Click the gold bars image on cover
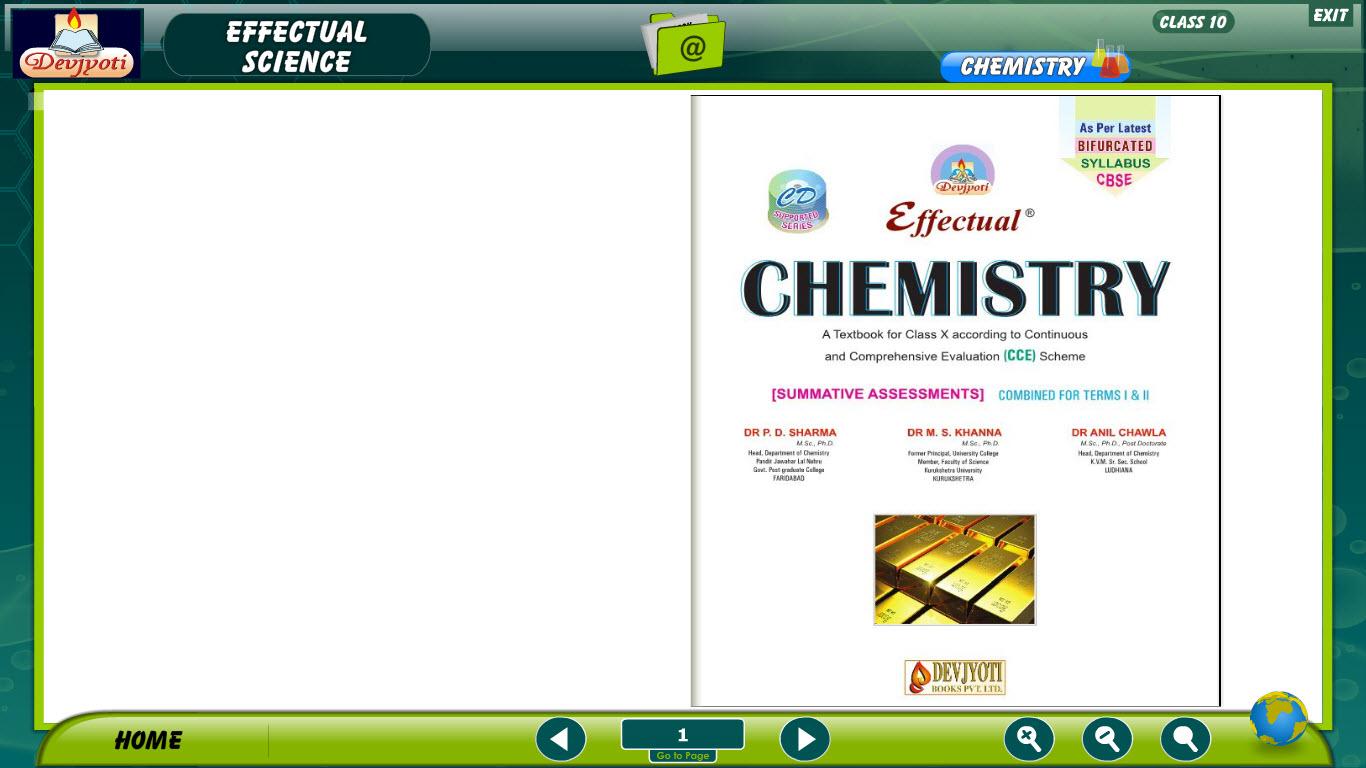1366x768 pixels. [955, 570]
